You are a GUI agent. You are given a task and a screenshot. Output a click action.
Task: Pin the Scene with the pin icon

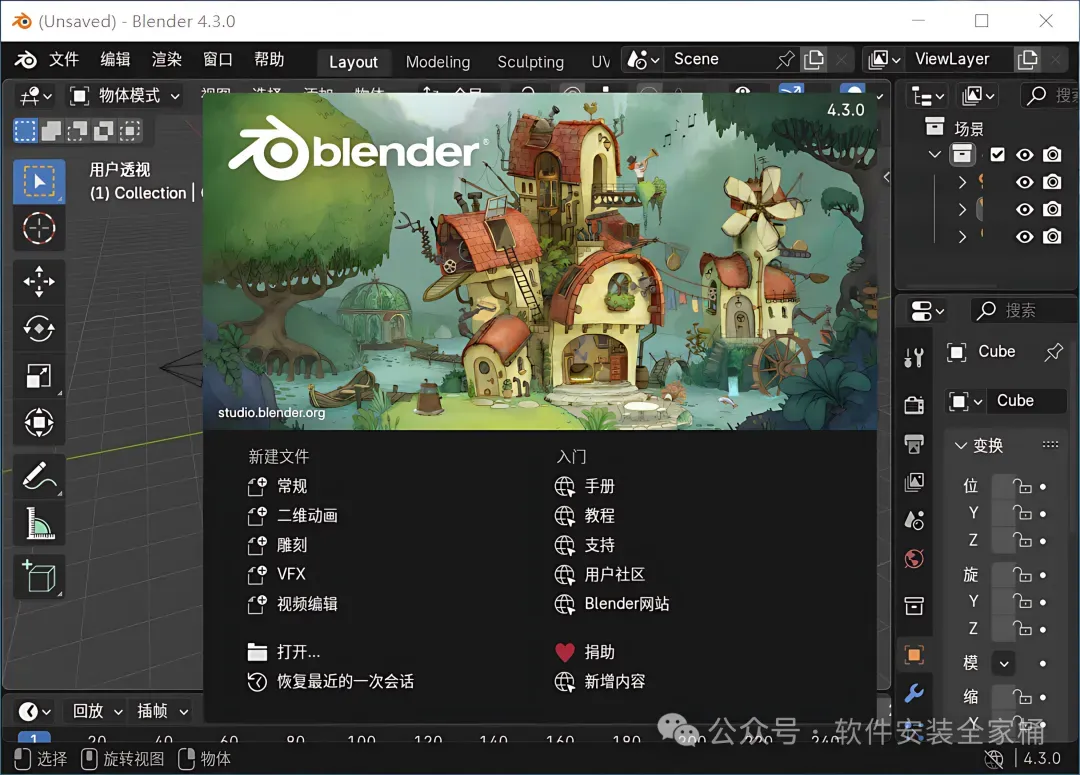[785, 60]
